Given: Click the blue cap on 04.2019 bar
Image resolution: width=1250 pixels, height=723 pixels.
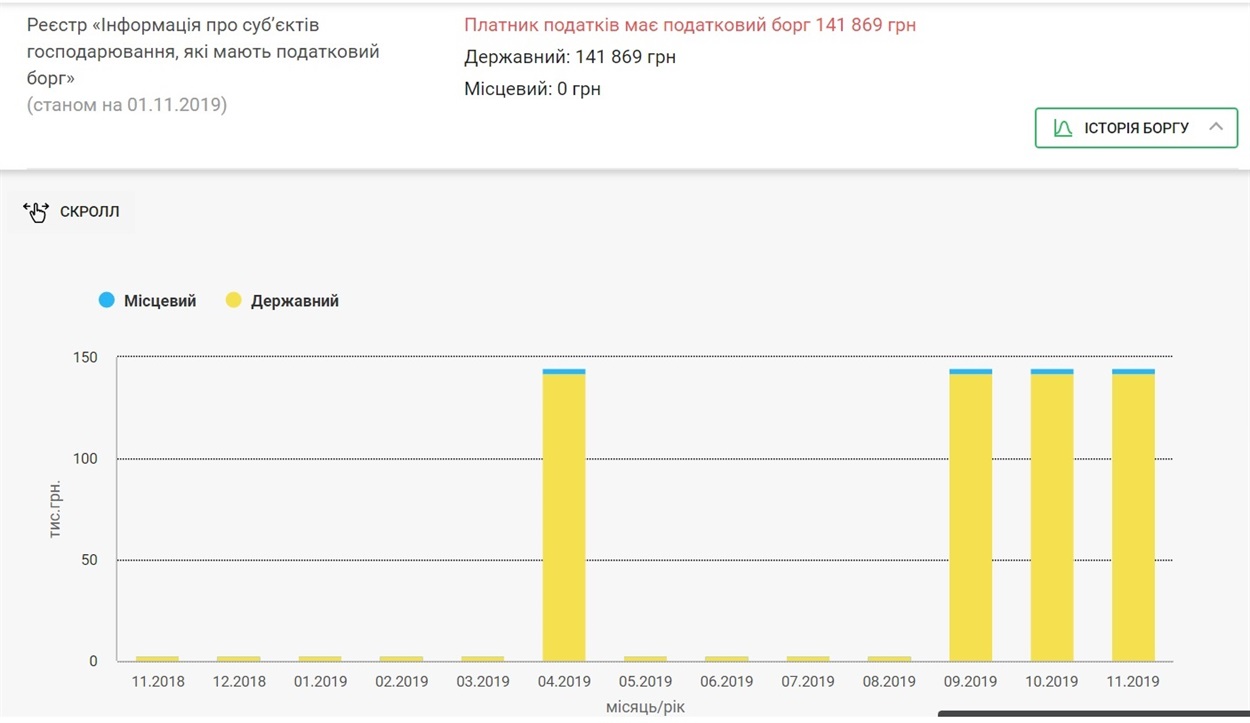Looking at the screenshot, I should coord(564,371).
